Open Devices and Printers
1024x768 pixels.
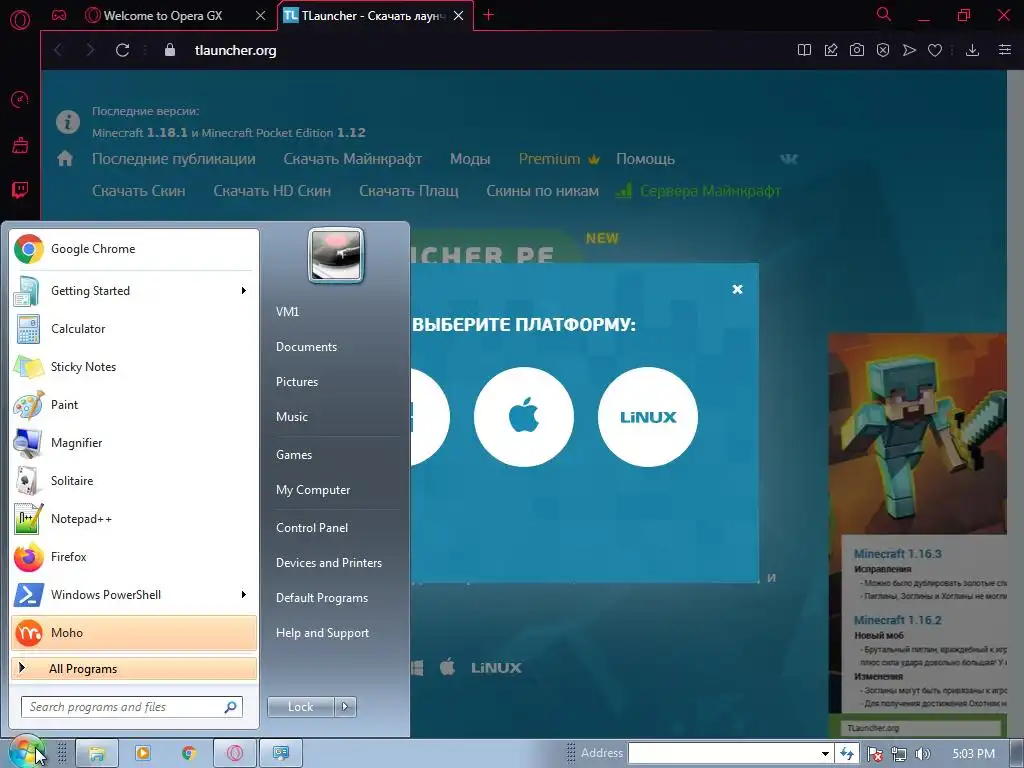[328, 563]
